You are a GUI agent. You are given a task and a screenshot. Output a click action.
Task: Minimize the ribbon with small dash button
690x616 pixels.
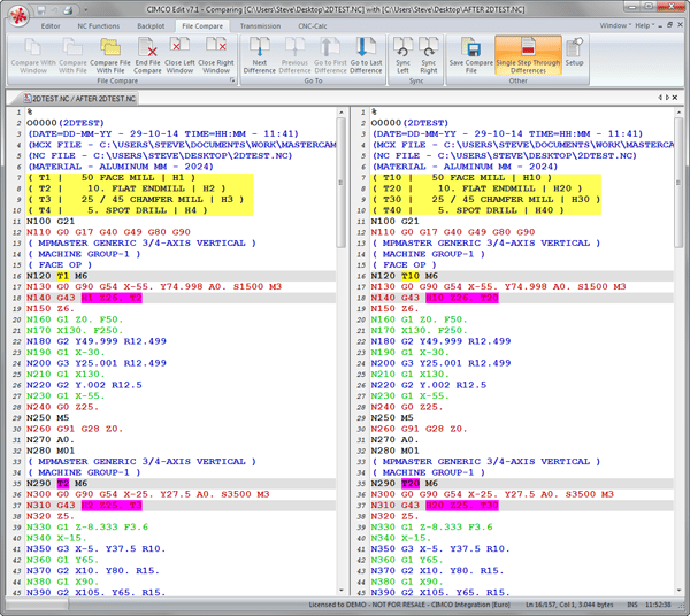[660, 26]
